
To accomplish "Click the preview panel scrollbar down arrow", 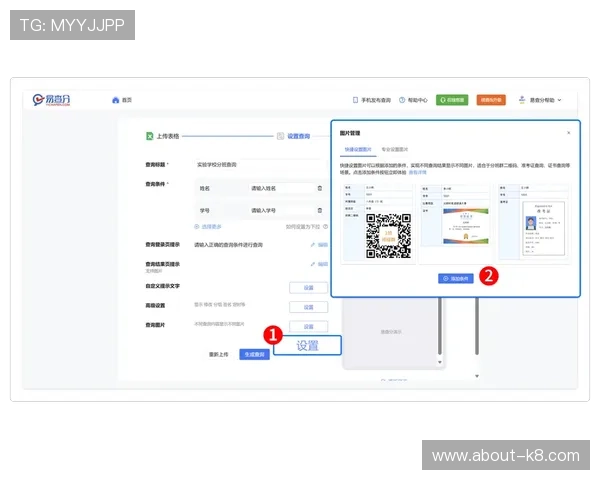I will (440, 362).
